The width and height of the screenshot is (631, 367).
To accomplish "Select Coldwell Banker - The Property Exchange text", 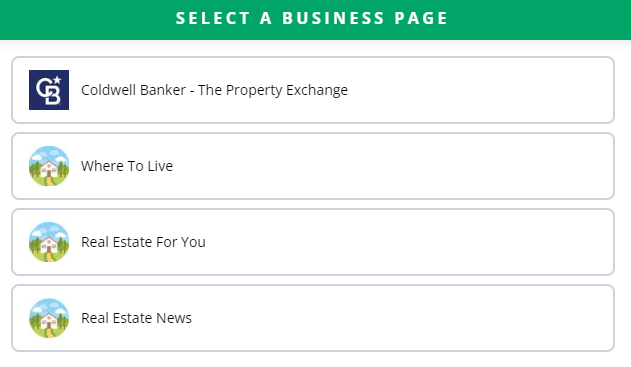I will point(214,90).
